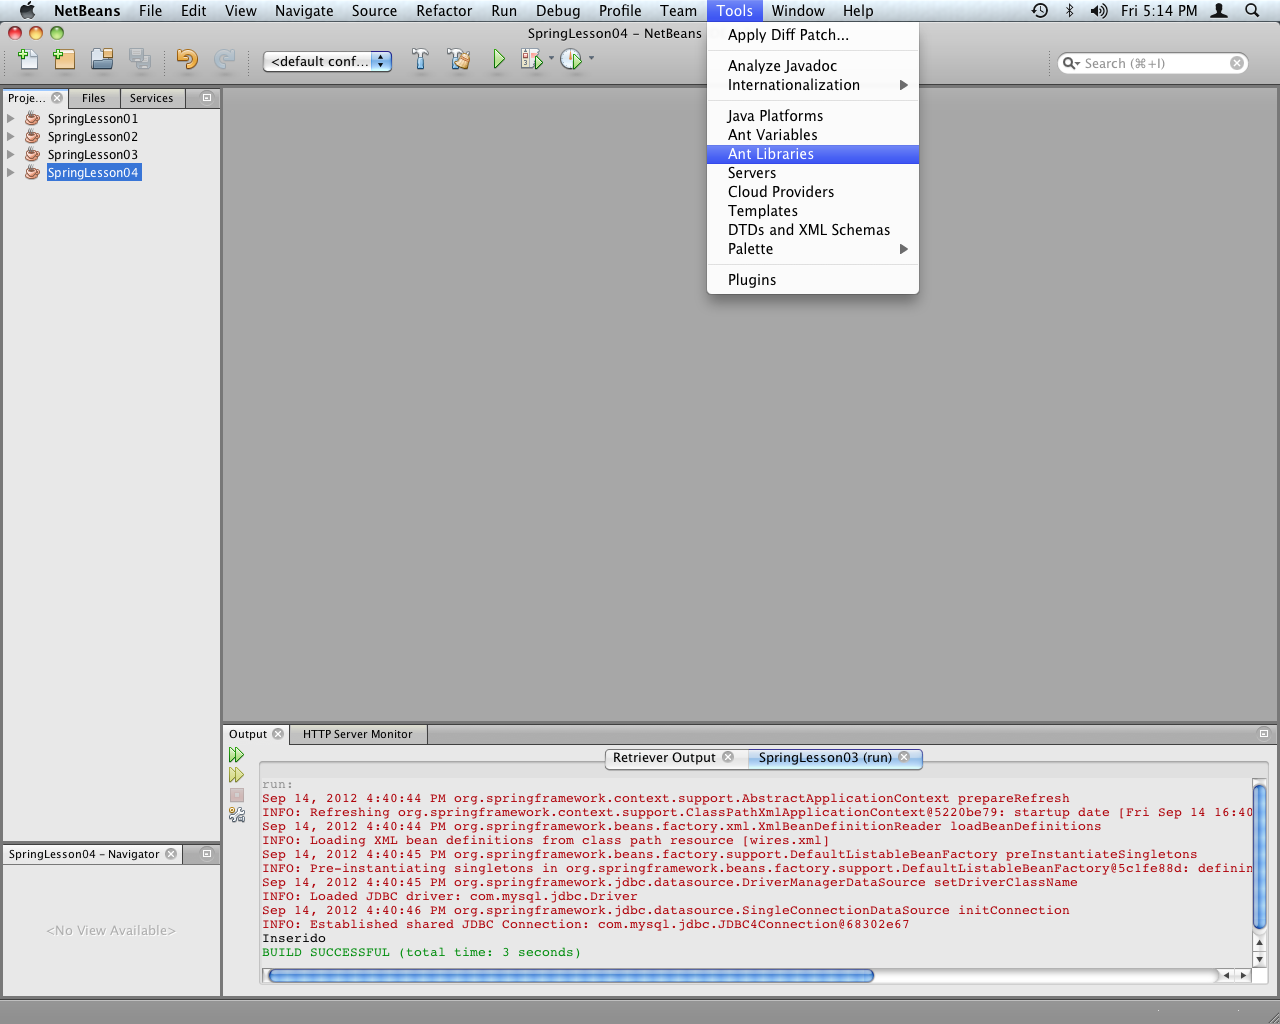
Task: Open Time Machine menu bar icon
Action: (1040, 10)
